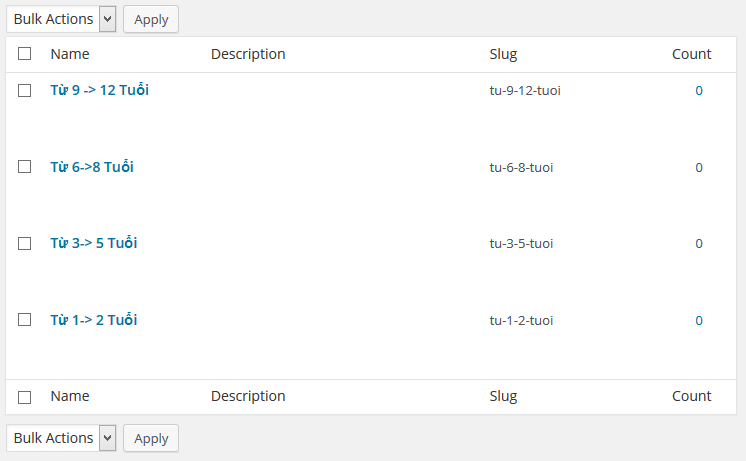Viewport: 746px width, 461px height.
Task: Check the Từ 6->8 Tuổi row checkbox
Action: tap(25, 167)
